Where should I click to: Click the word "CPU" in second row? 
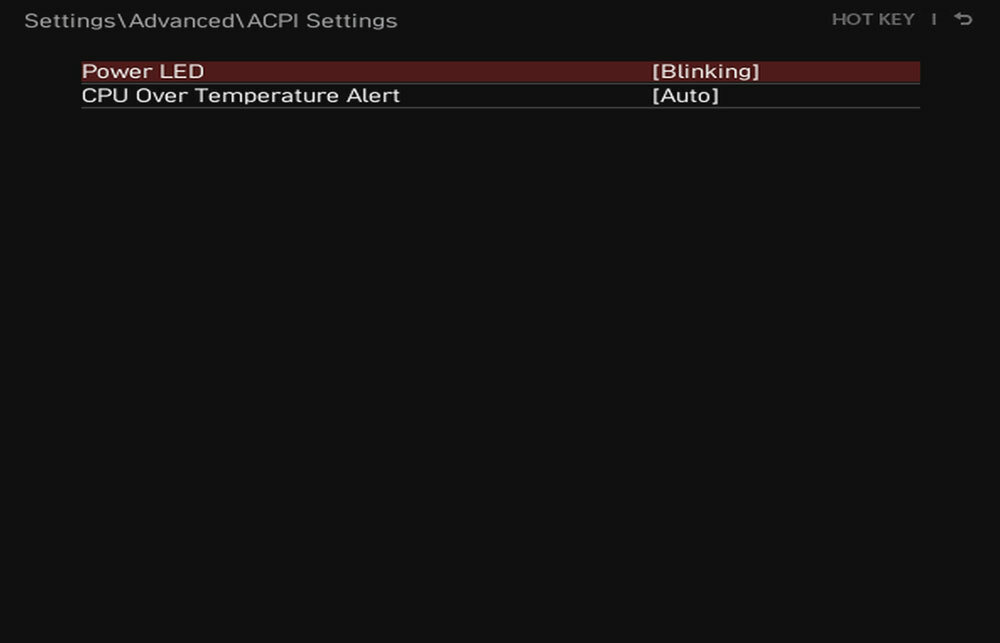pyautogui.click(x=105, y=96)
